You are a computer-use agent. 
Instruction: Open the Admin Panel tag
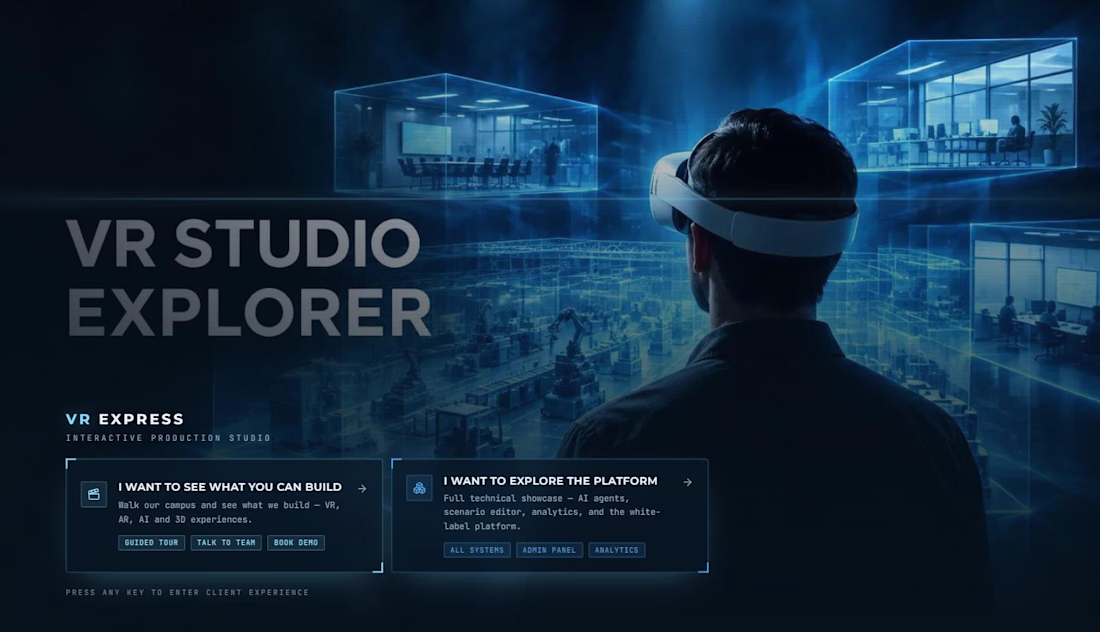549,550
